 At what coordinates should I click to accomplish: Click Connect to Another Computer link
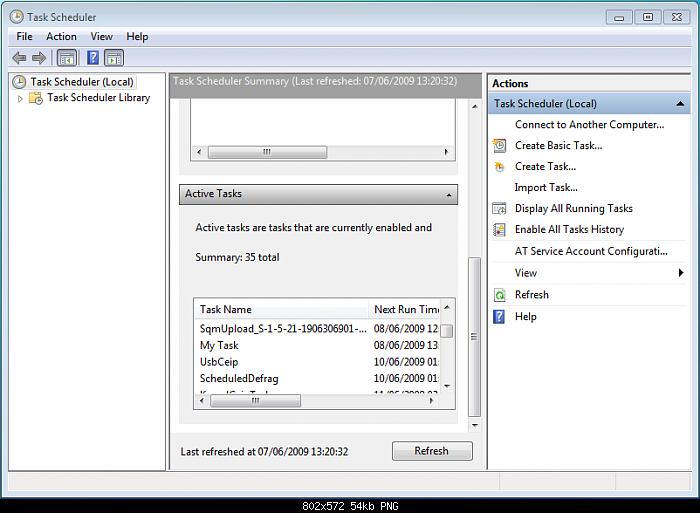pyautogui.click(x=589, y=125)
